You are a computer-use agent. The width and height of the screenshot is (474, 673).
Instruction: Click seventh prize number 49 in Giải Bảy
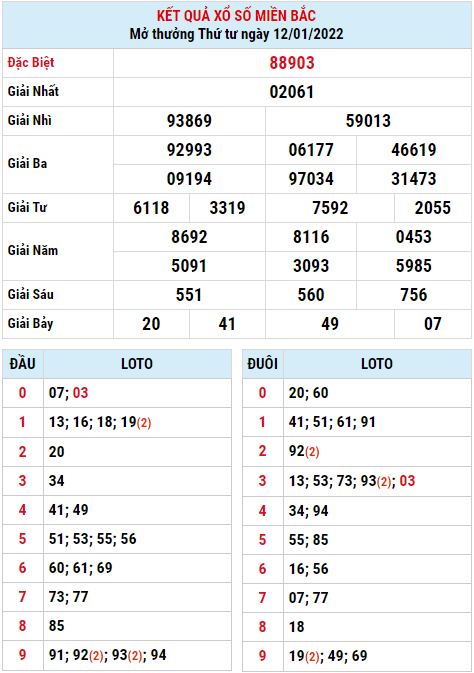(330, 324)
